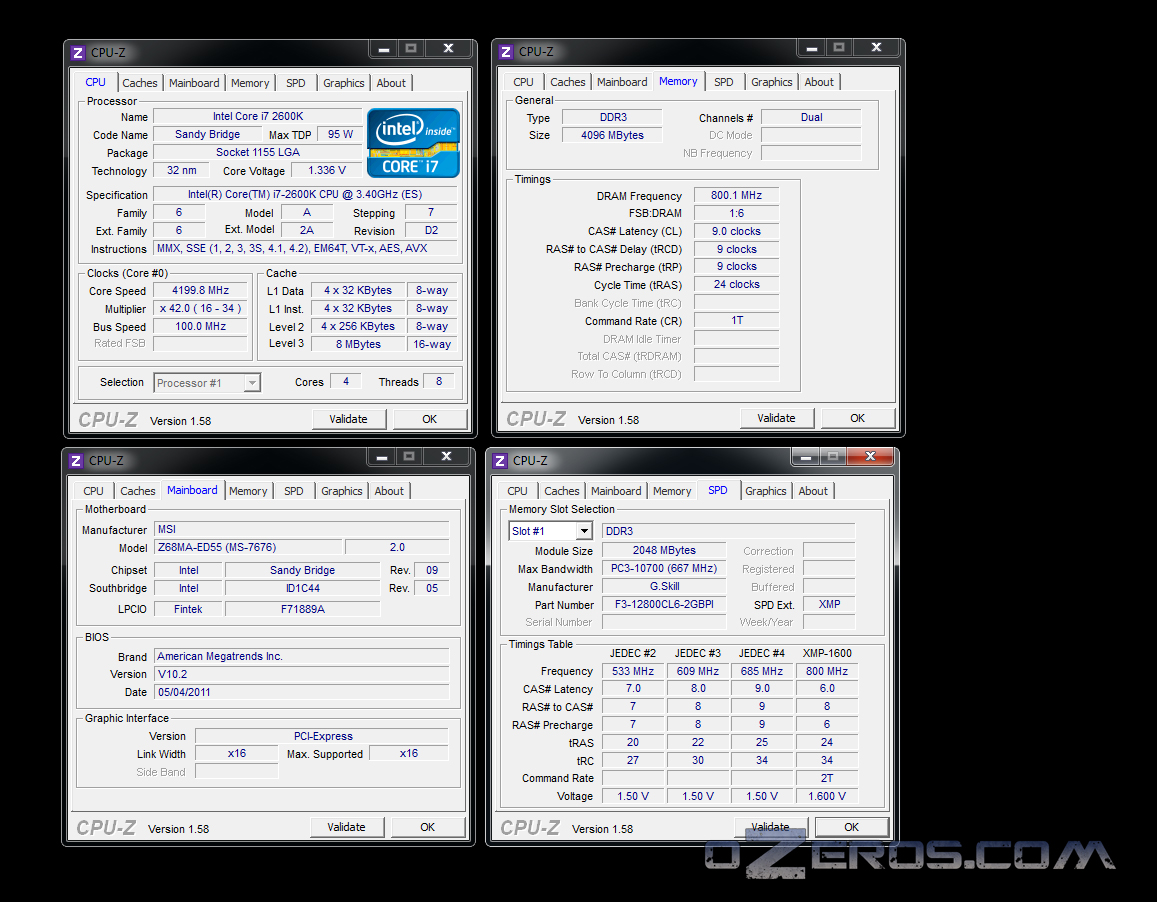Switch to CPU tab in Mainboard window
1157x902 pixels.
94,491
